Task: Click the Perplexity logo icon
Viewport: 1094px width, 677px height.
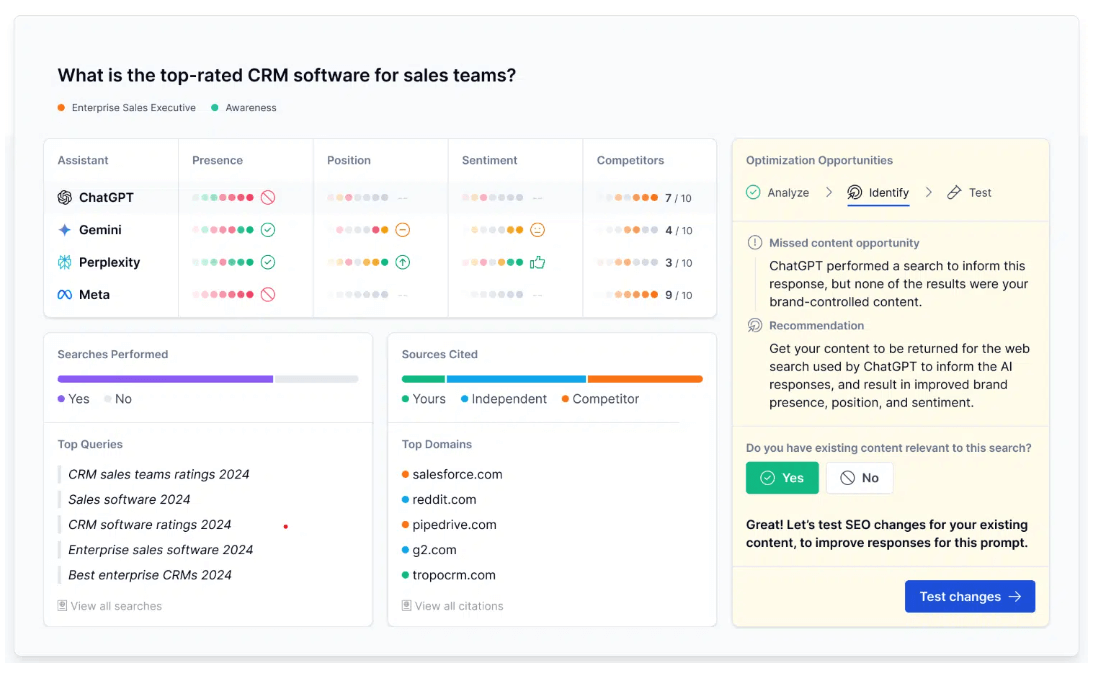Action: [x=65, y=262]
